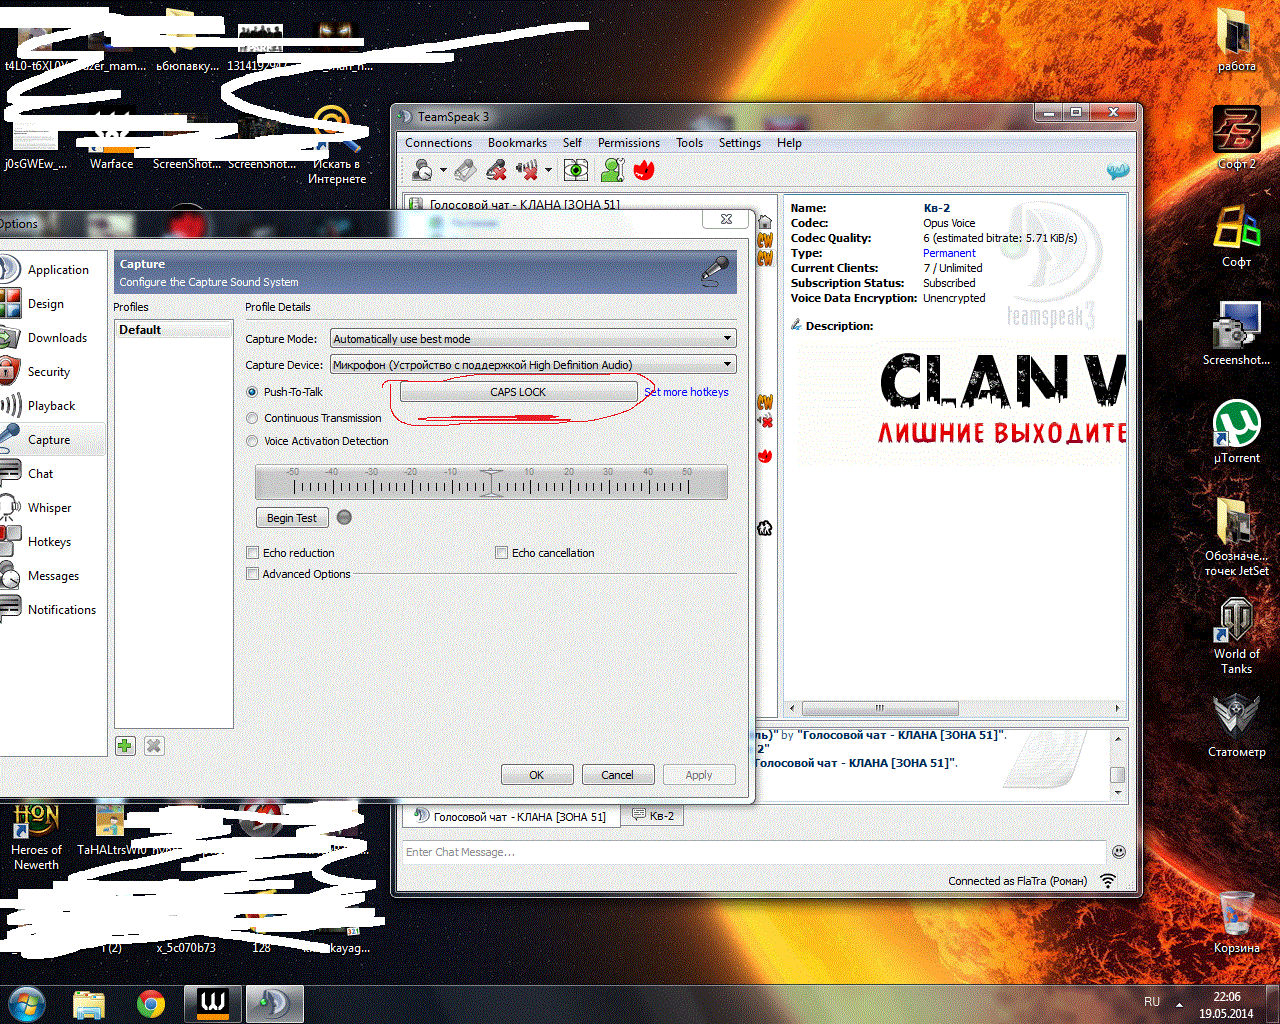Open Help menu
Screen dimensions: 1280x1024
[x=789, y=143]
